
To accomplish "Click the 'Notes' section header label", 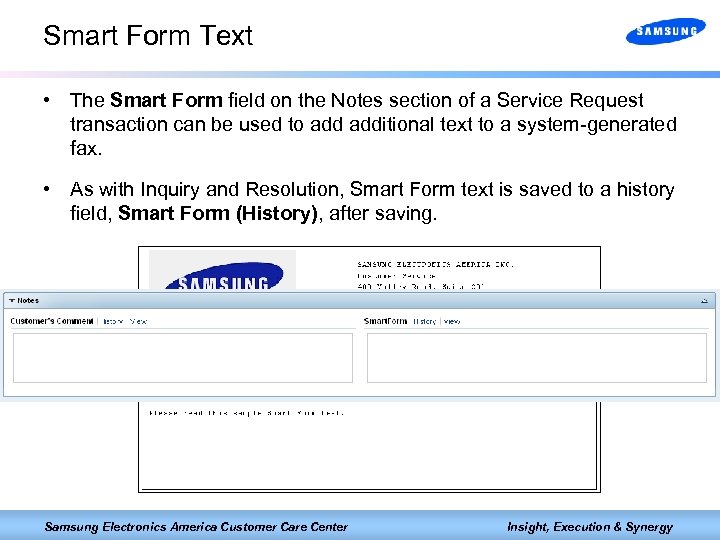I will tap(28, 301).
